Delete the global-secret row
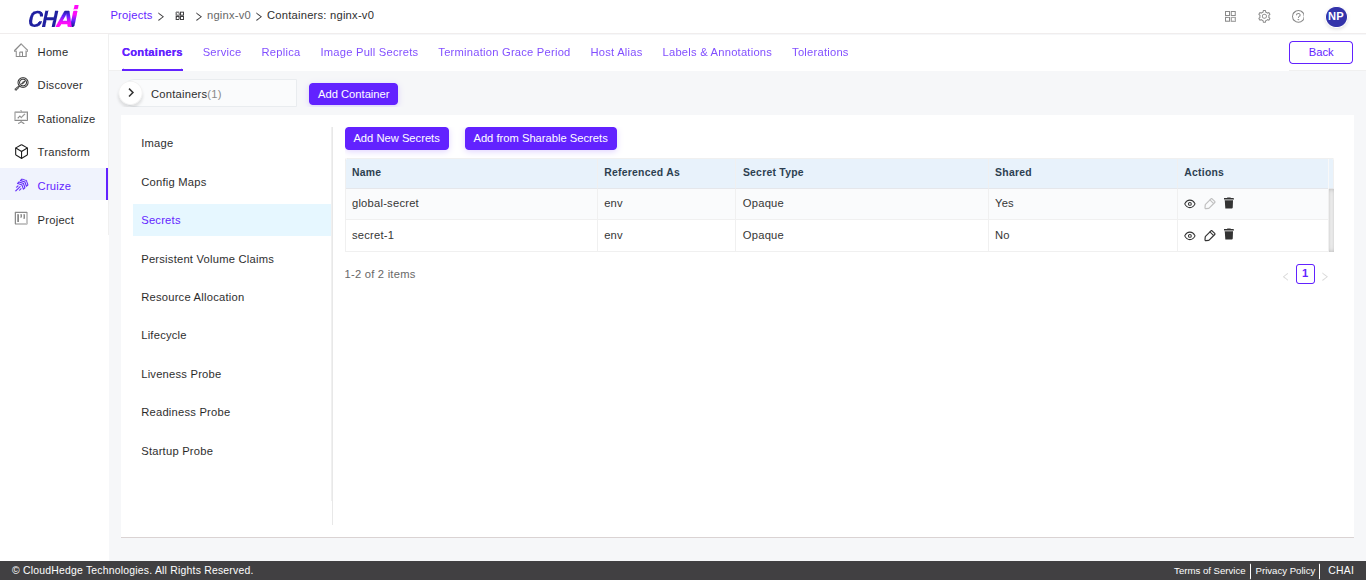Image resolution: width=1366 pixels, height=580 pixels. tap(1229, 203)
